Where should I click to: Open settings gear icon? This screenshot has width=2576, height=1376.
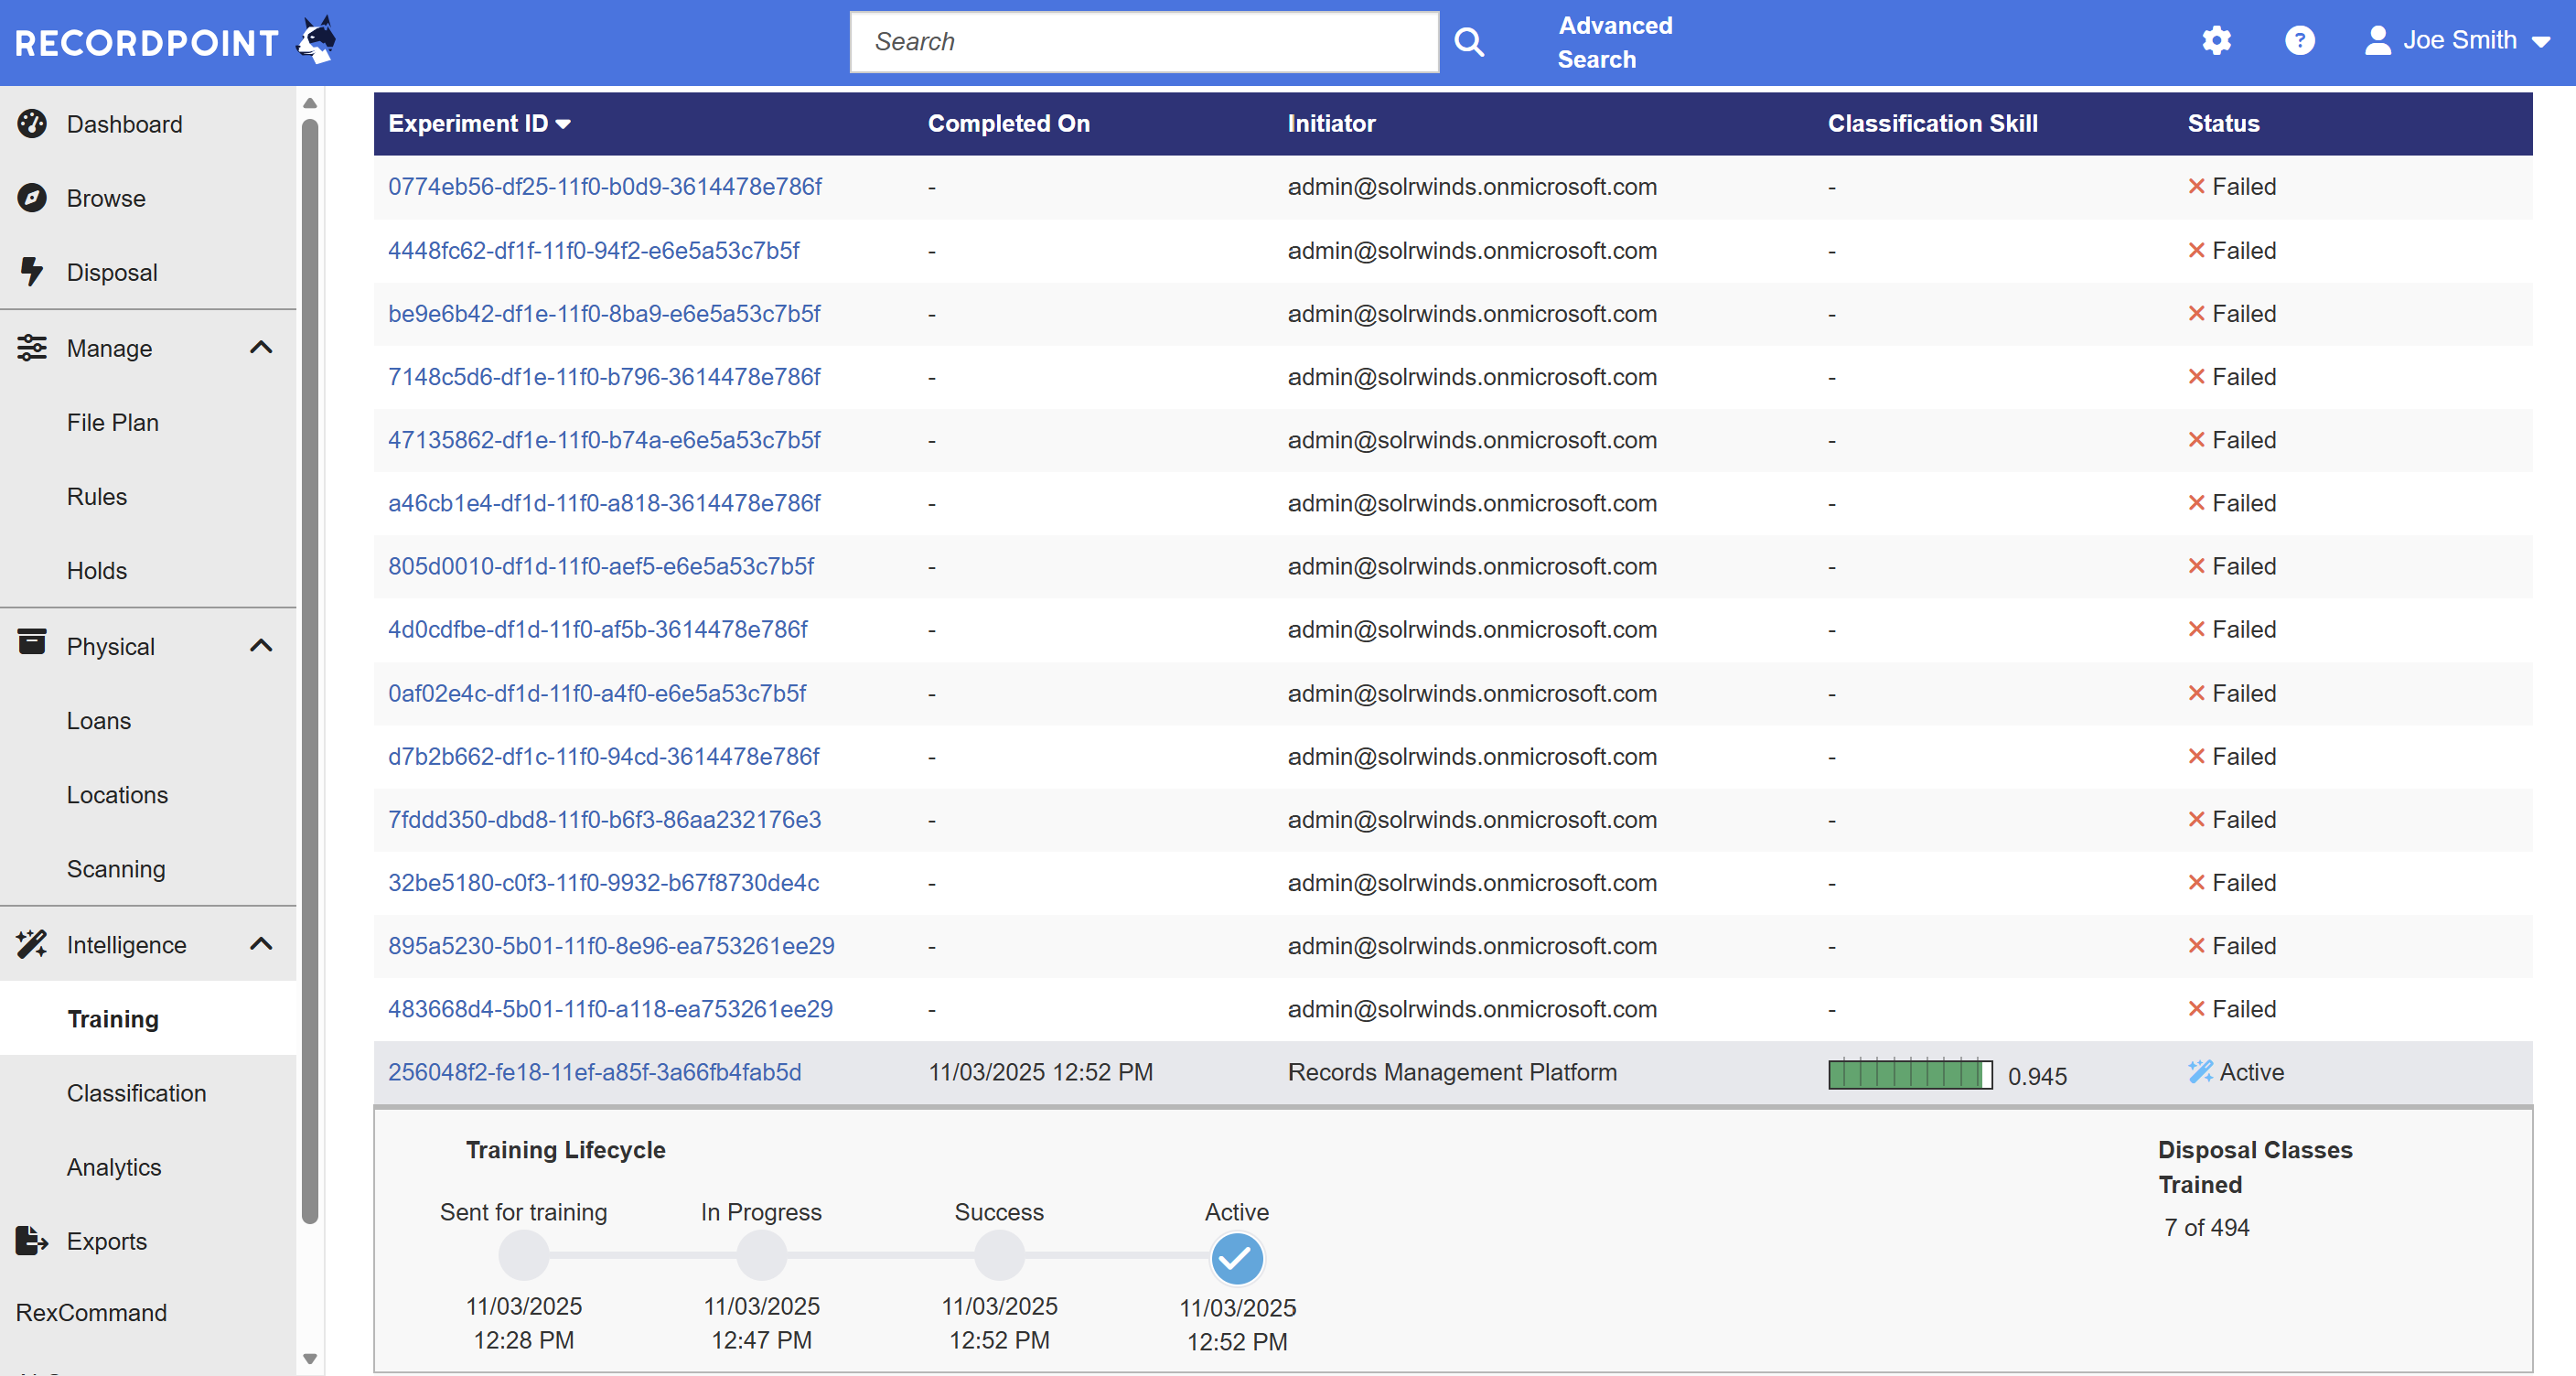(2216, 41)
